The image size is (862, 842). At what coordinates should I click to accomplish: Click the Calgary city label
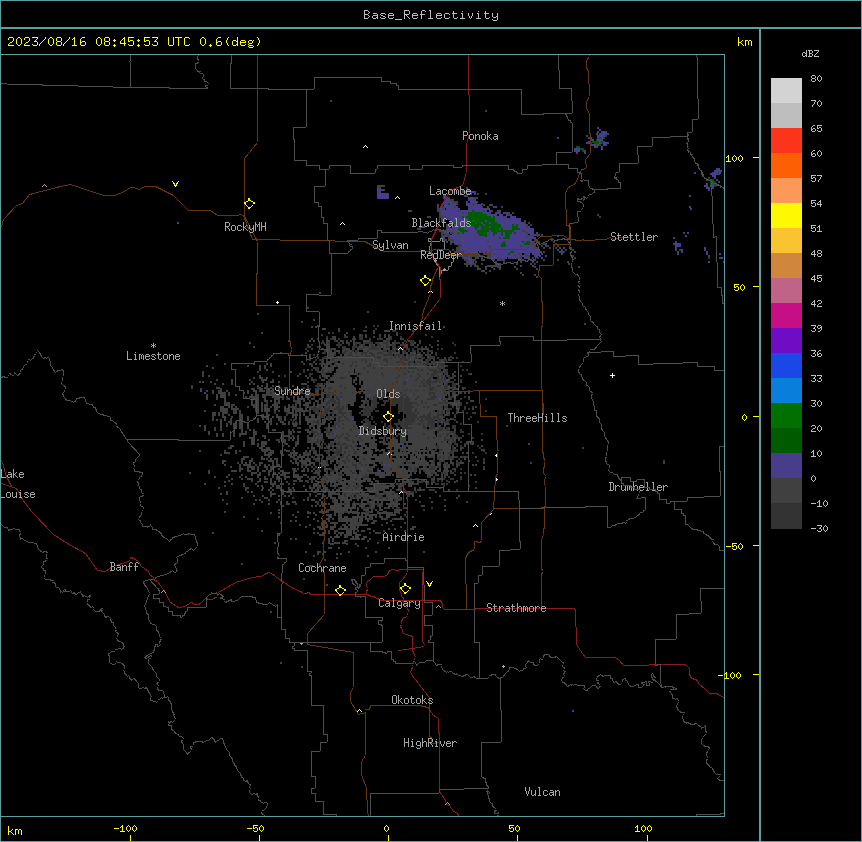click(399, 603)
